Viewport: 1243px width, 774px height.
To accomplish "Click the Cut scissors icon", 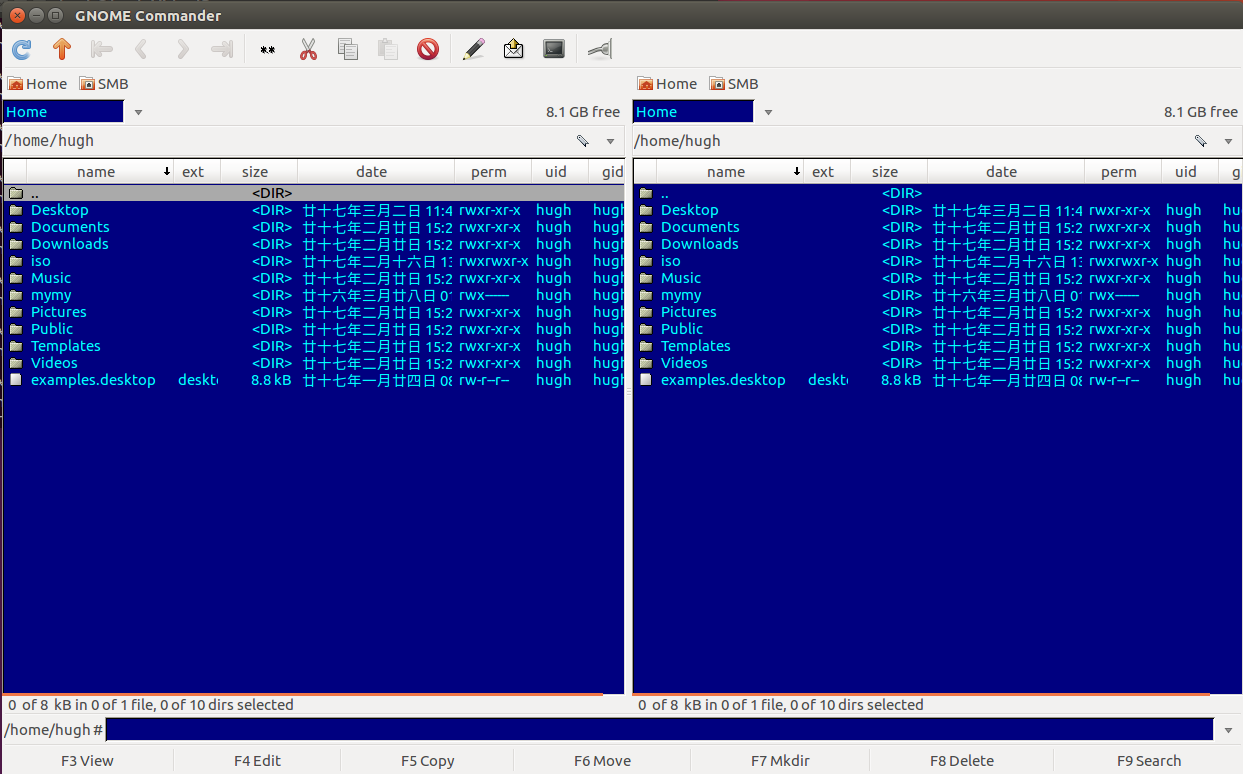I will tap(308, 49).
